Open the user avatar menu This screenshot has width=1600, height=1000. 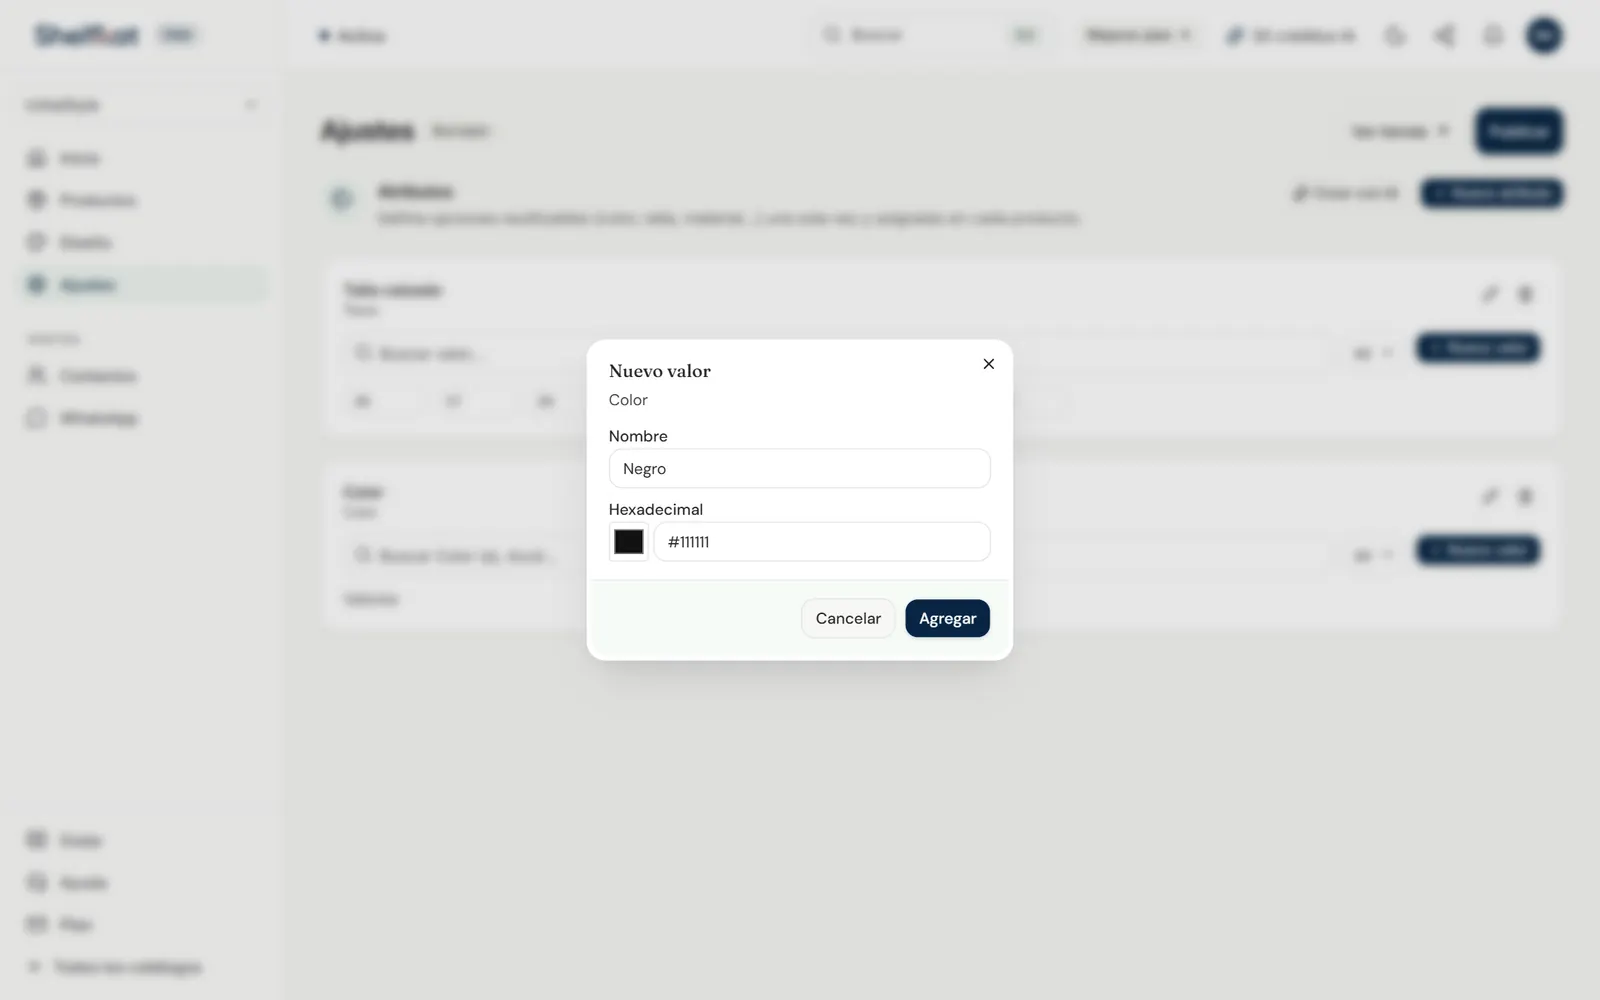pyautogui.click(x=1544, y=36)
